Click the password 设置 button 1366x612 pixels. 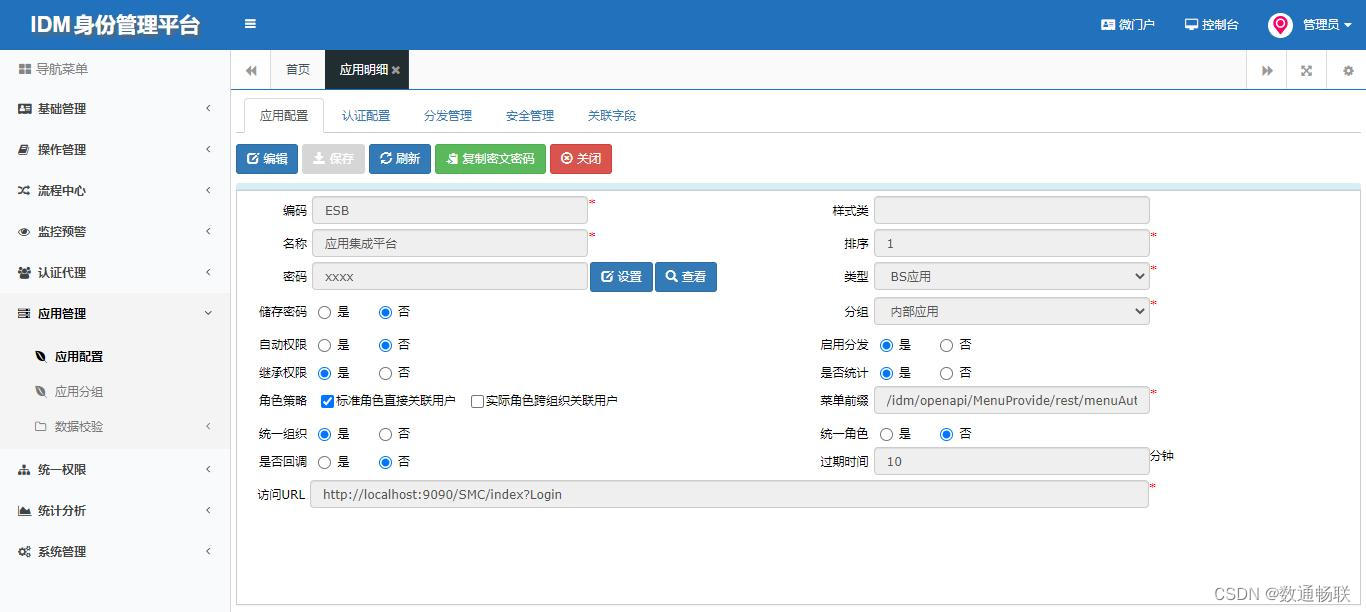point(621,277)
